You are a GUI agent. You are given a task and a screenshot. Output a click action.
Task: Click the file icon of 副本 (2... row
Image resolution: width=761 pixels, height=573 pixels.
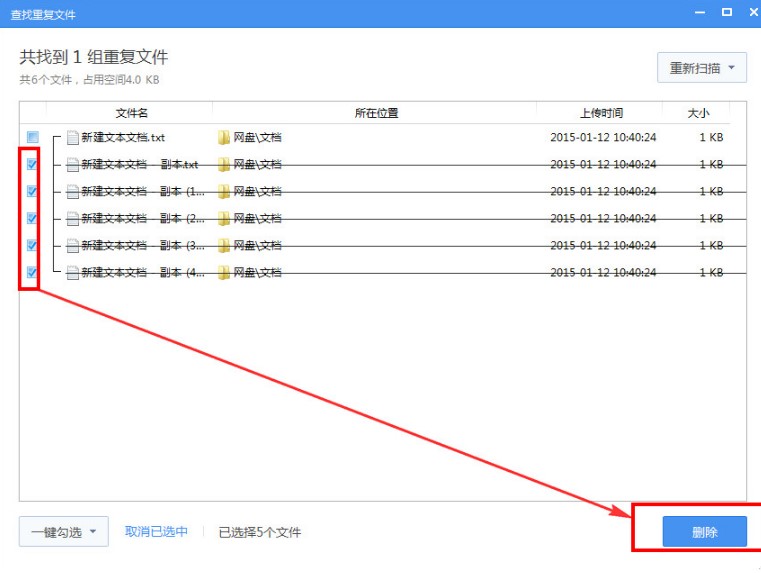click(x=72, y=219)
